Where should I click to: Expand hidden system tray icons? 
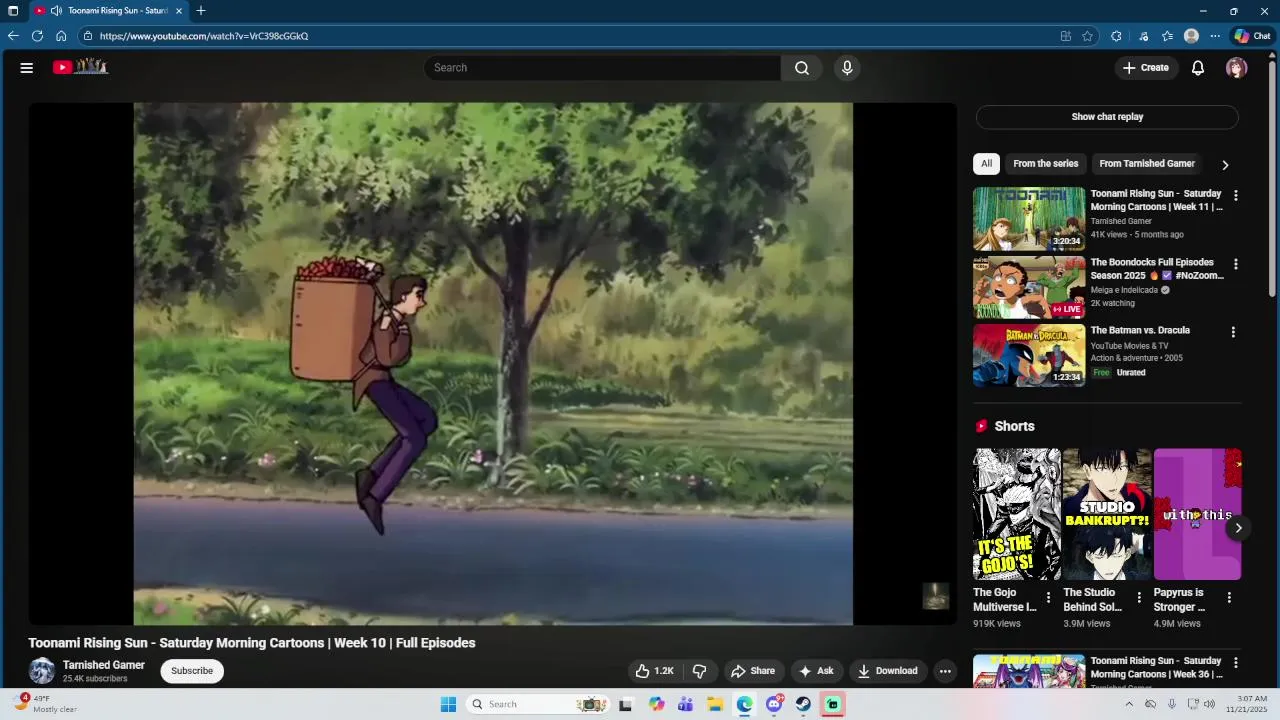pos(1129,704)
